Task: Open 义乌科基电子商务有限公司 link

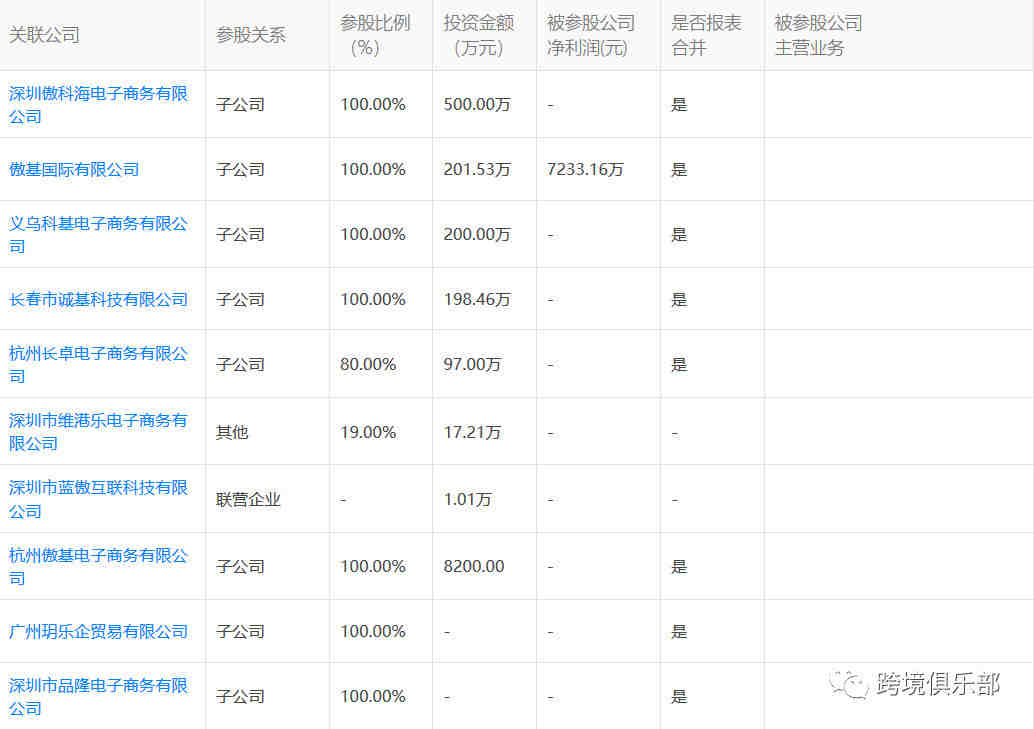Action: click(98, 235)
